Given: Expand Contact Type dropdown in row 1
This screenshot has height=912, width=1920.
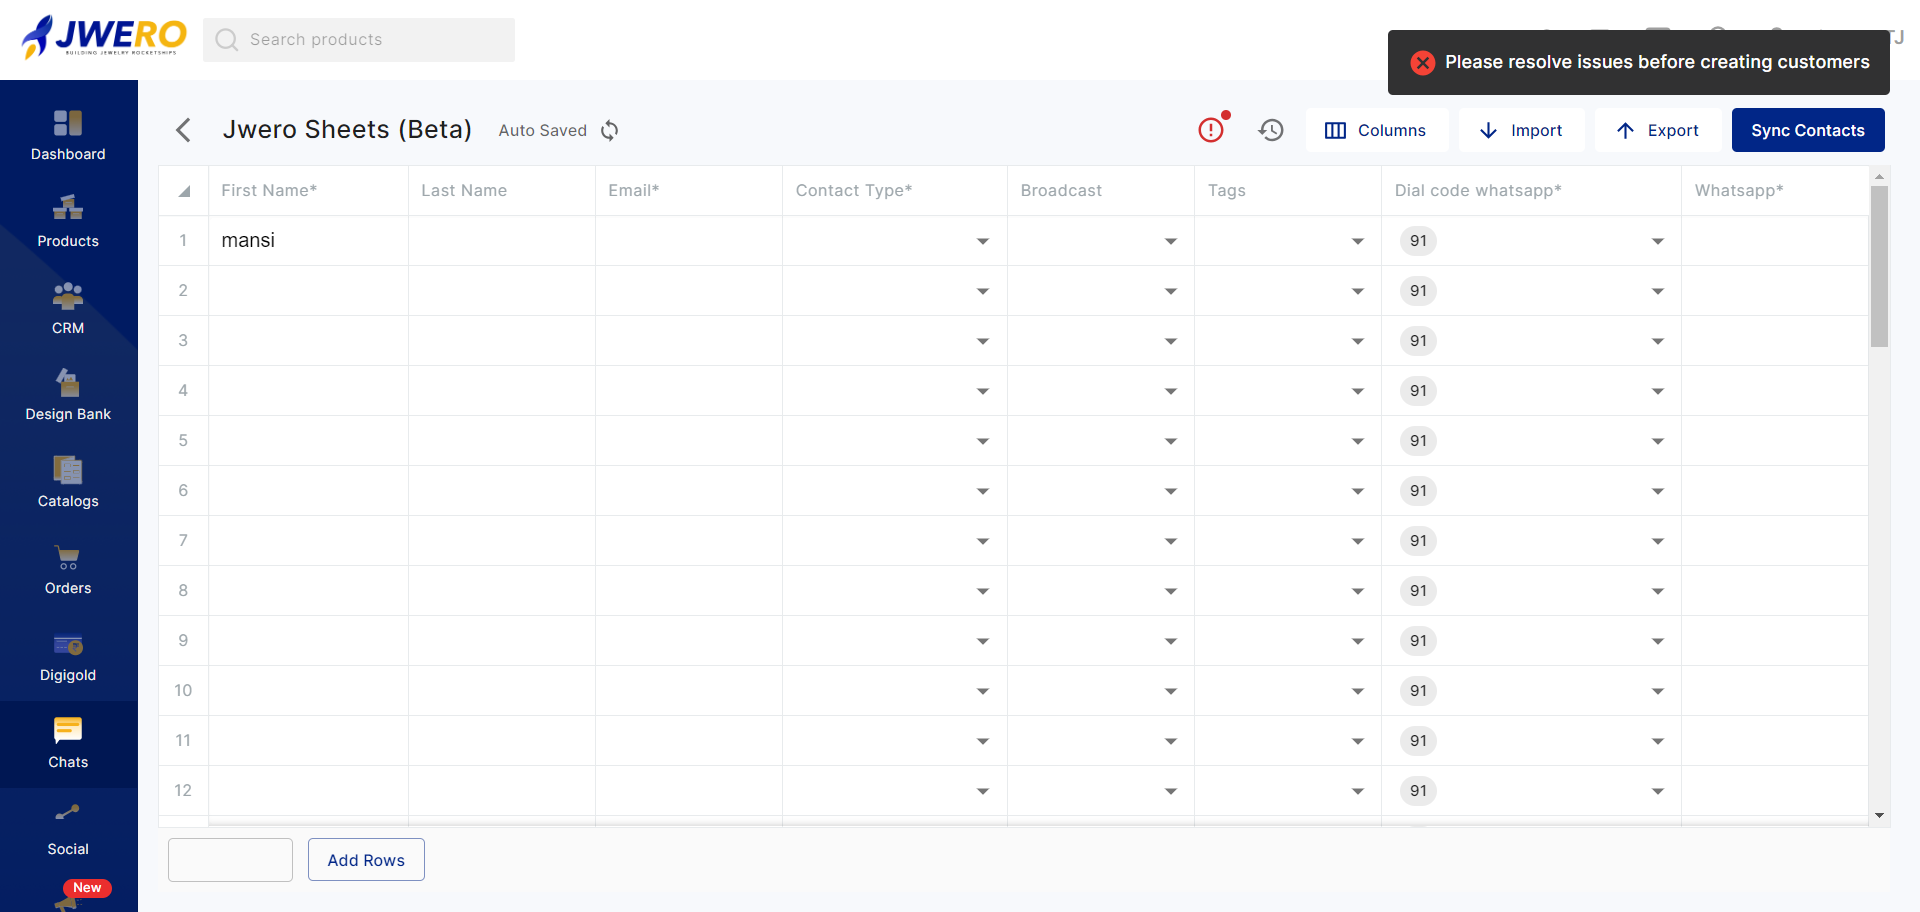Looking at the screenshot, I should coord(983,241).
